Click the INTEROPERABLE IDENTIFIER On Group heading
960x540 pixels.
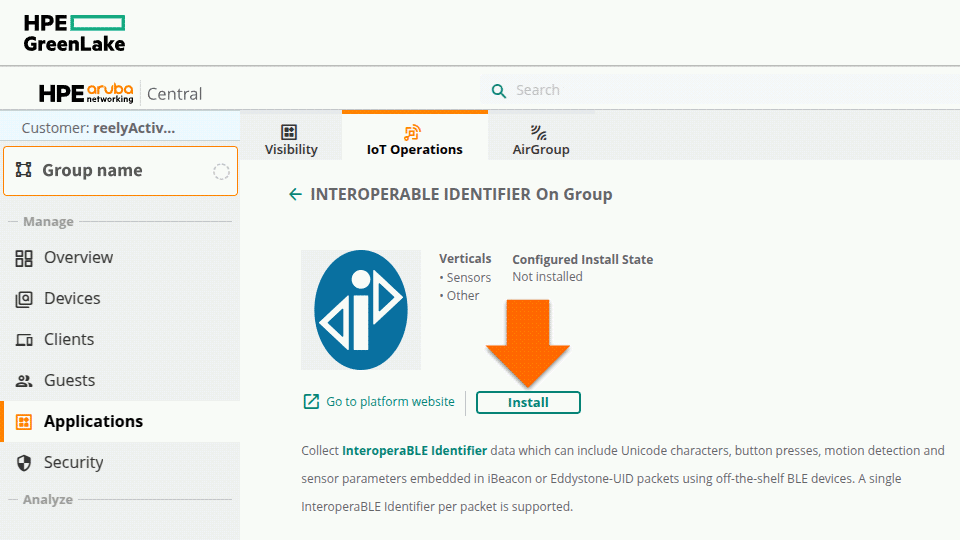pyautogui.click(x=461, y=195)
